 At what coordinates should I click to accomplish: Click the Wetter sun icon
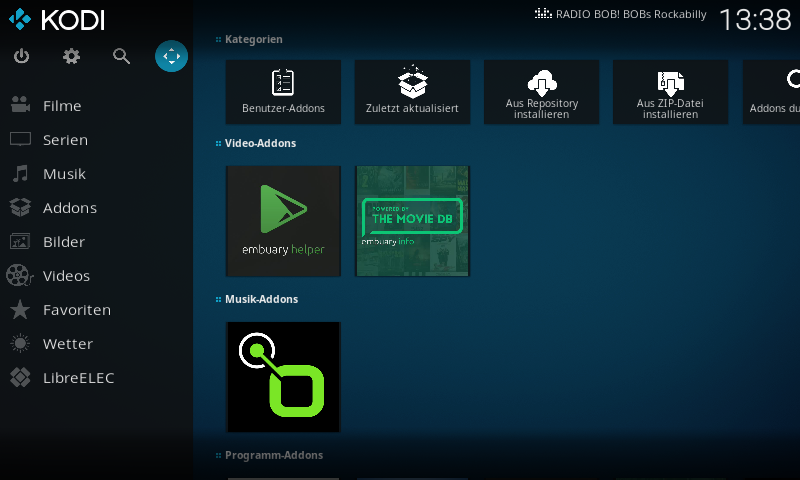[20, 343]
